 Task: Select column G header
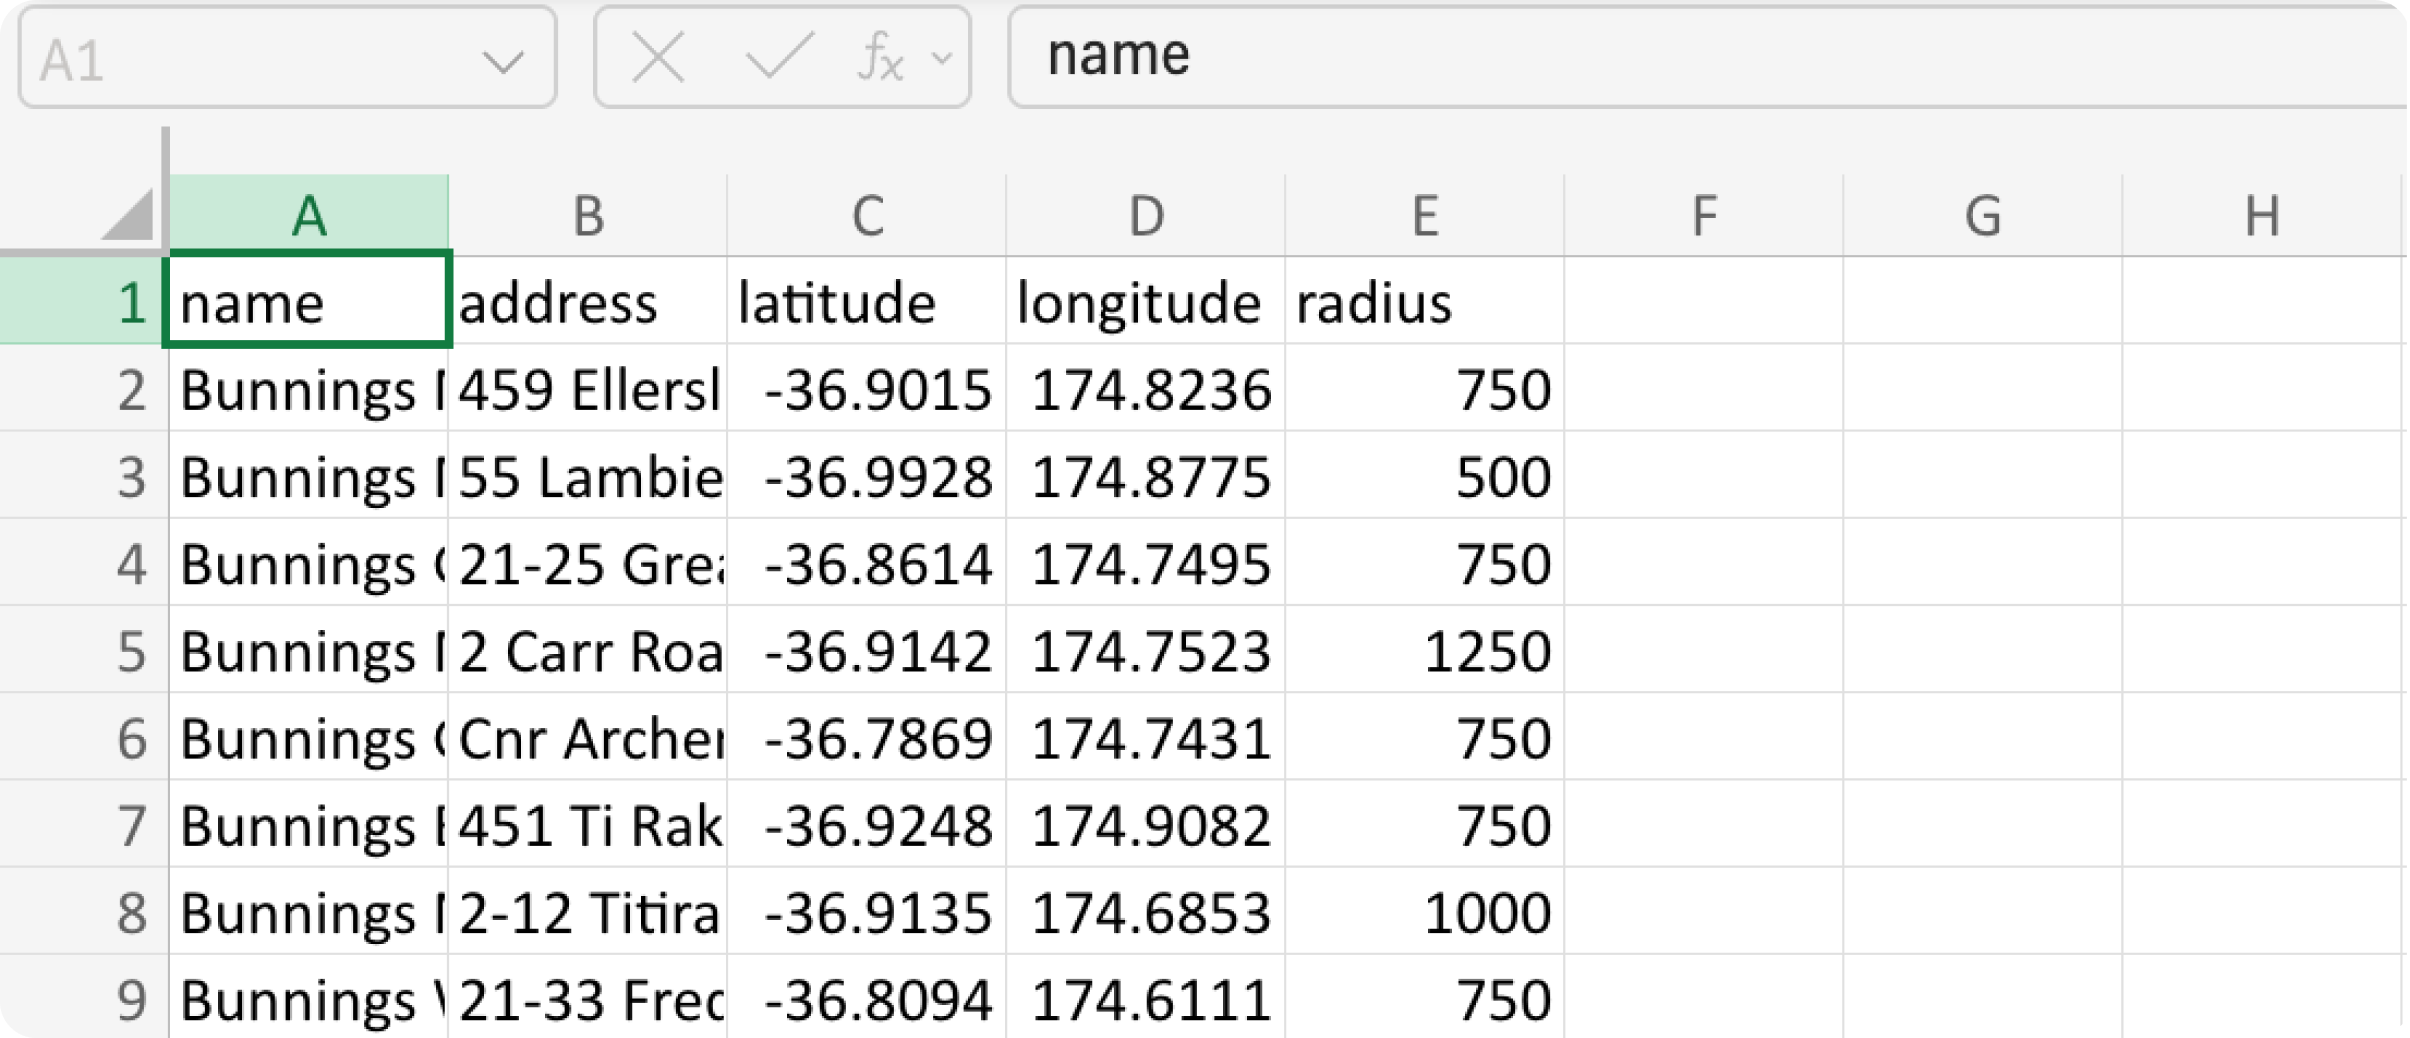click(1983, 215)
